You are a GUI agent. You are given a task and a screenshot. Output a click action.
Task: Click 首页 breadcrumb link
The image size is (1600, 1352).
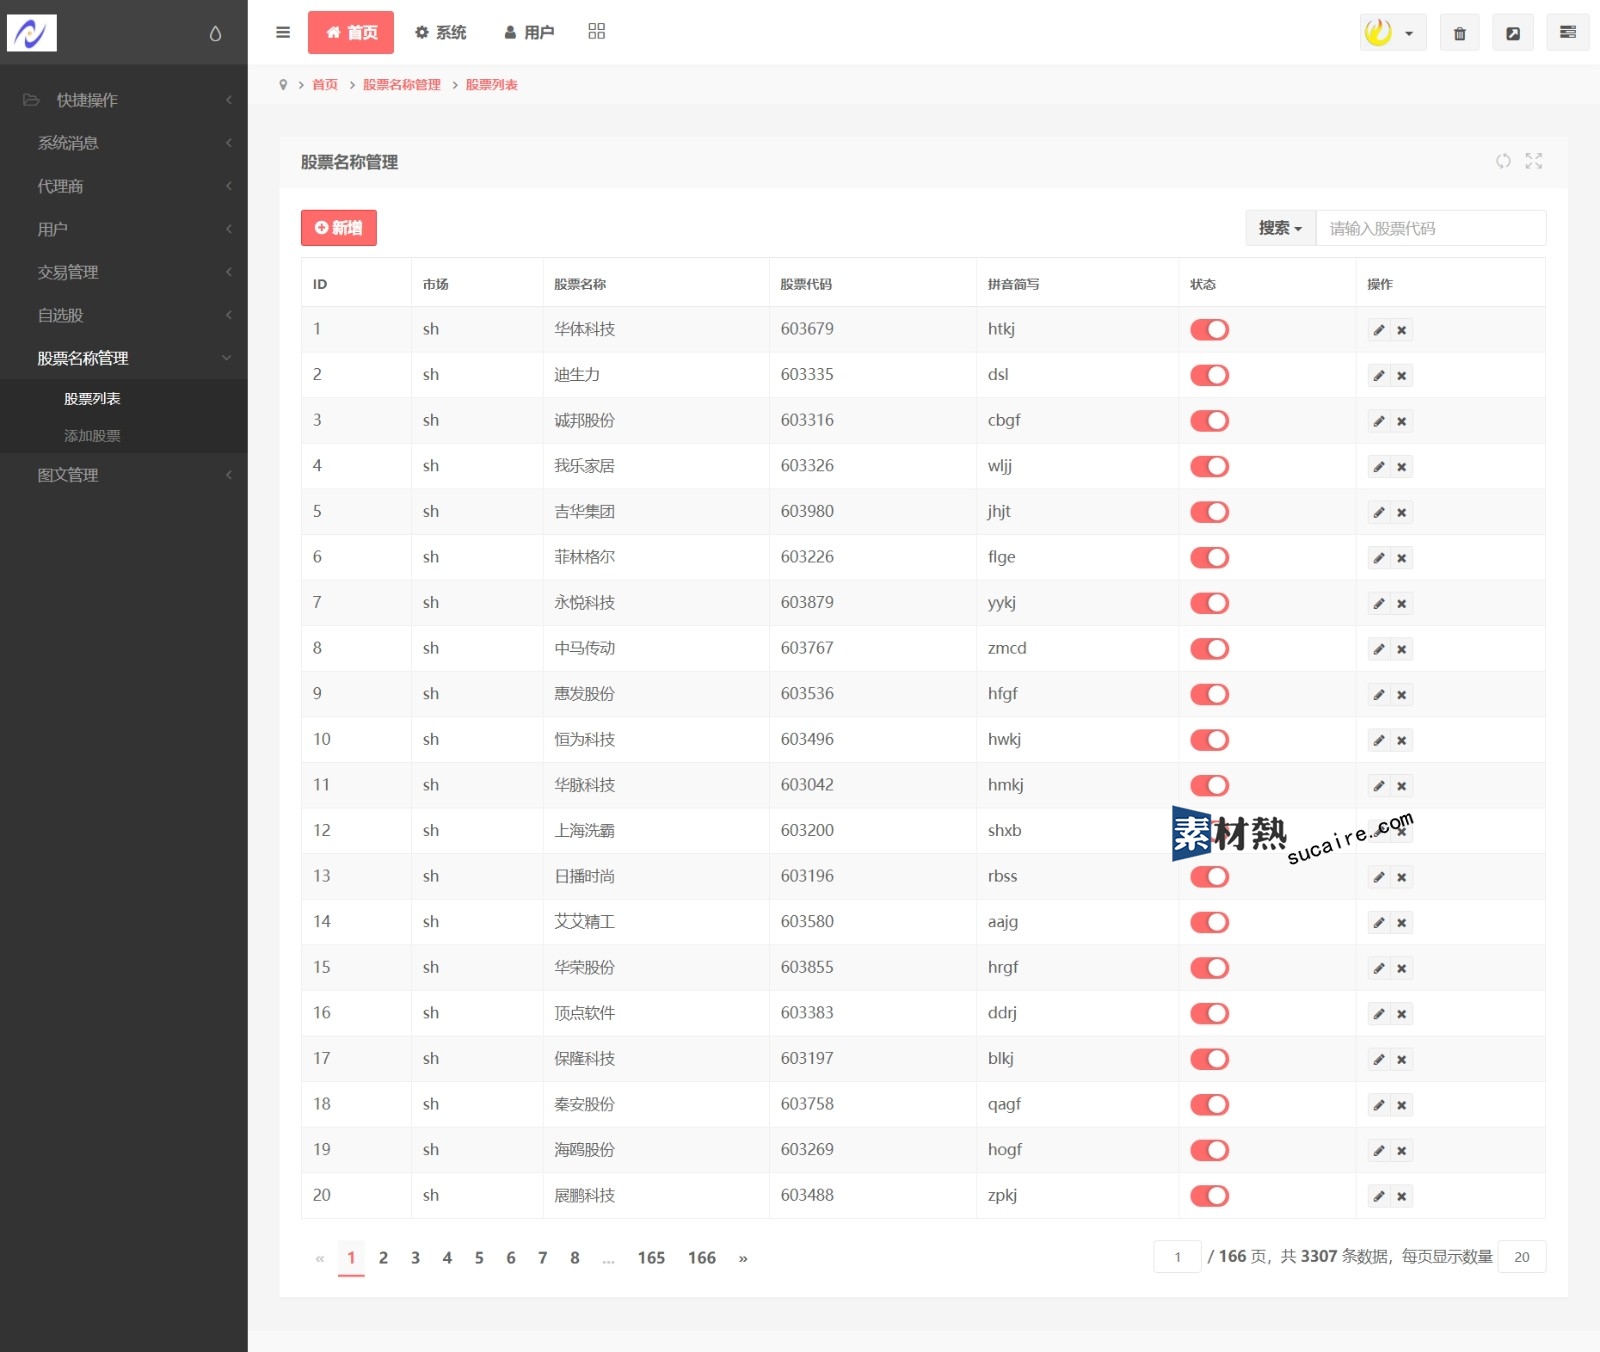coord(325,85)
